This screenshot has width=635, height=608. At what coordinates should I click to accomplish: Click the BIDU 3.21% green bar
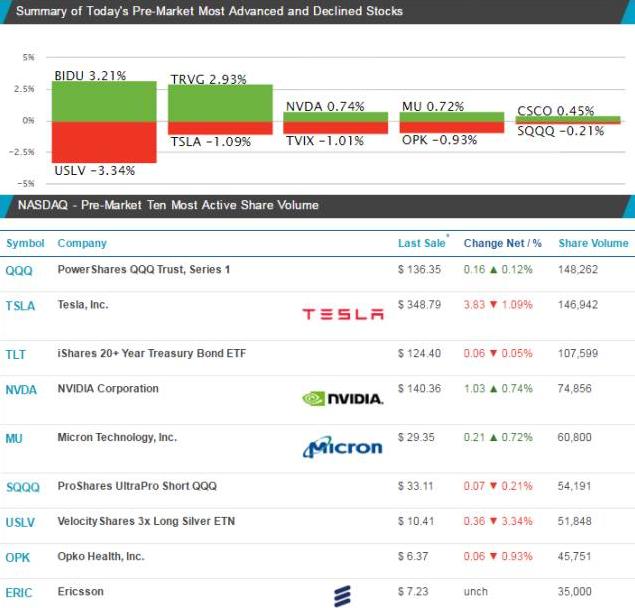[104, 101]
